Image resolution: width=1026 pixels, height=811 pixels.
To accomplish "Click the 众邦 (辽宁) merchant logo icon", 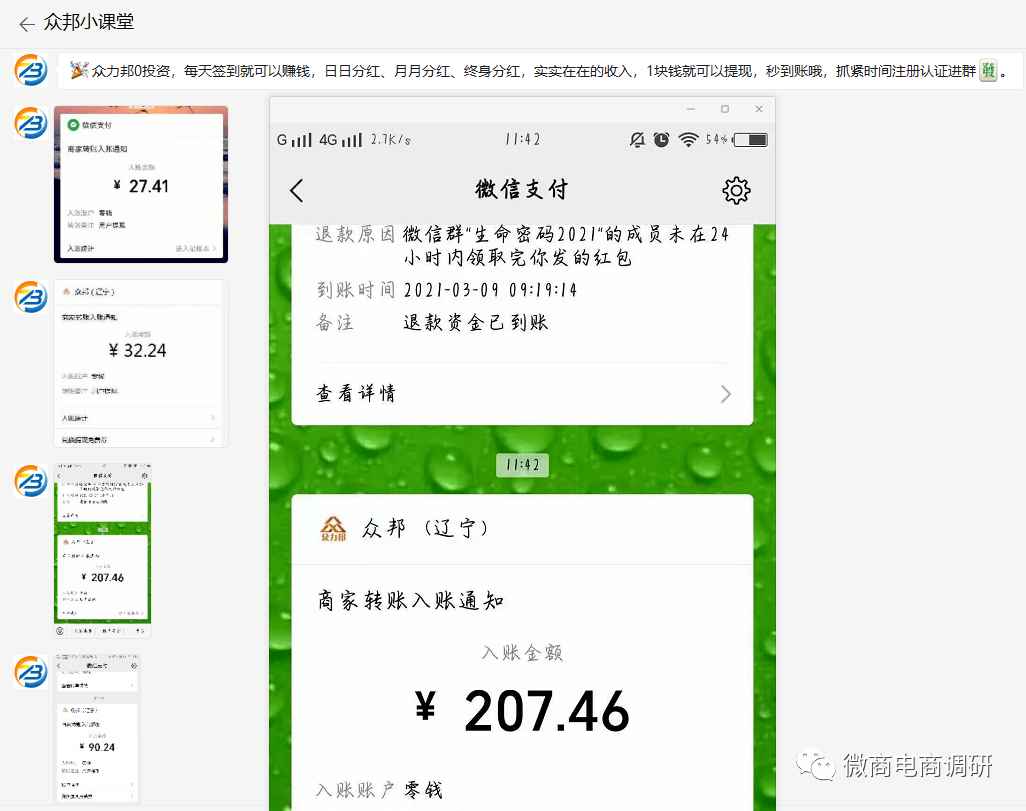I will pos(332,527).
